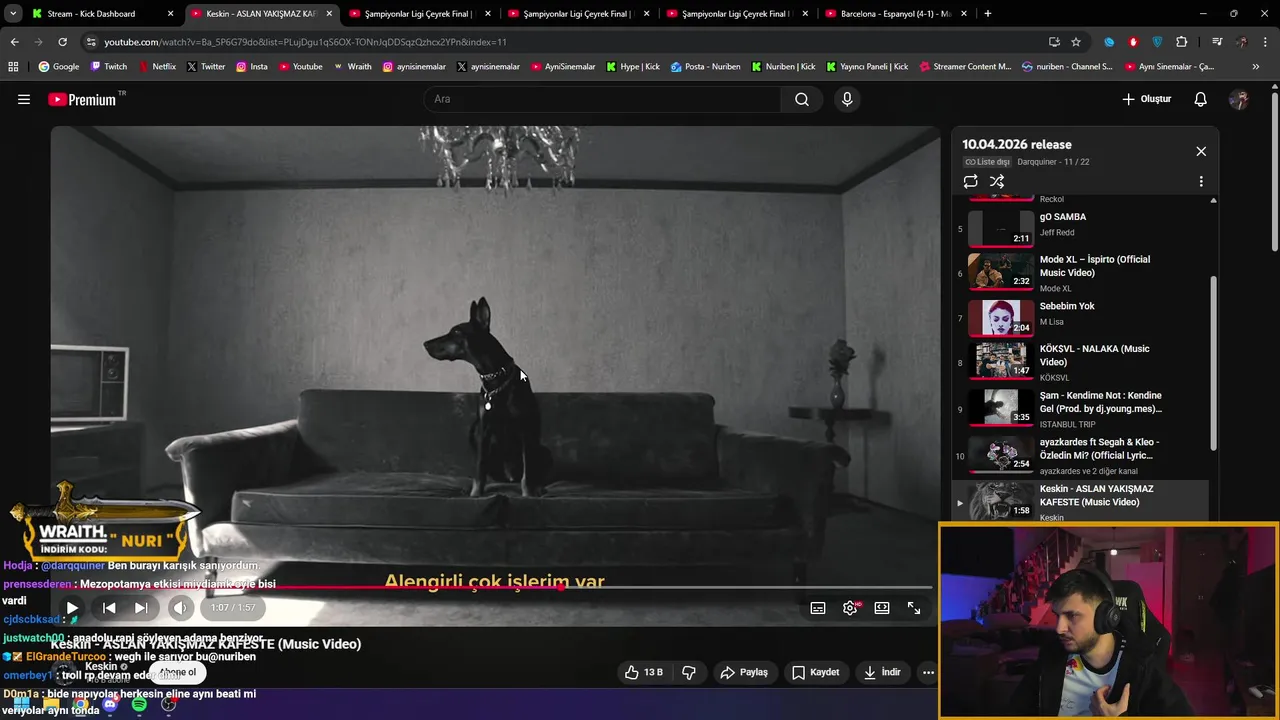This screenshot has height=720, width=1280.
Task: Close the playlist panel
Action: tap(1201, 151)
